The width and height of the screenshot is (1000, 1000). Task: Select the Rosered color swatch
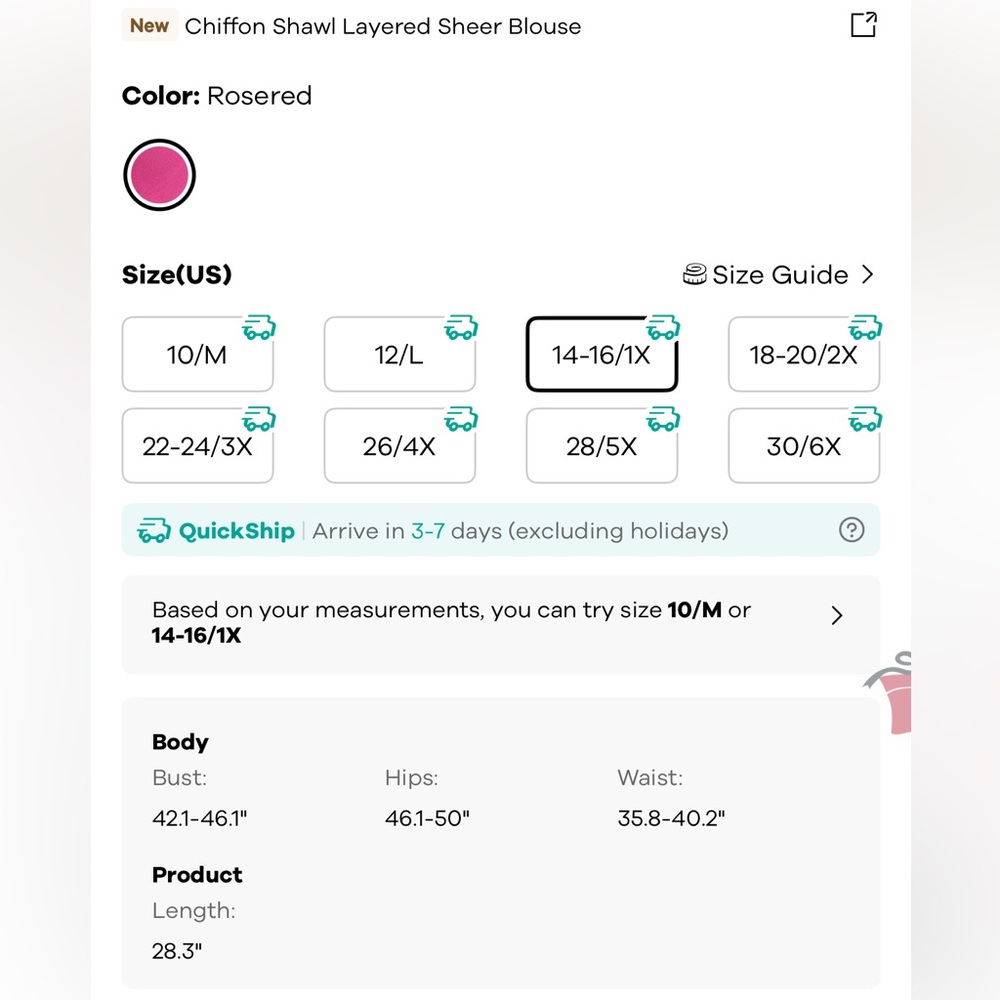[x=159, y=175]
